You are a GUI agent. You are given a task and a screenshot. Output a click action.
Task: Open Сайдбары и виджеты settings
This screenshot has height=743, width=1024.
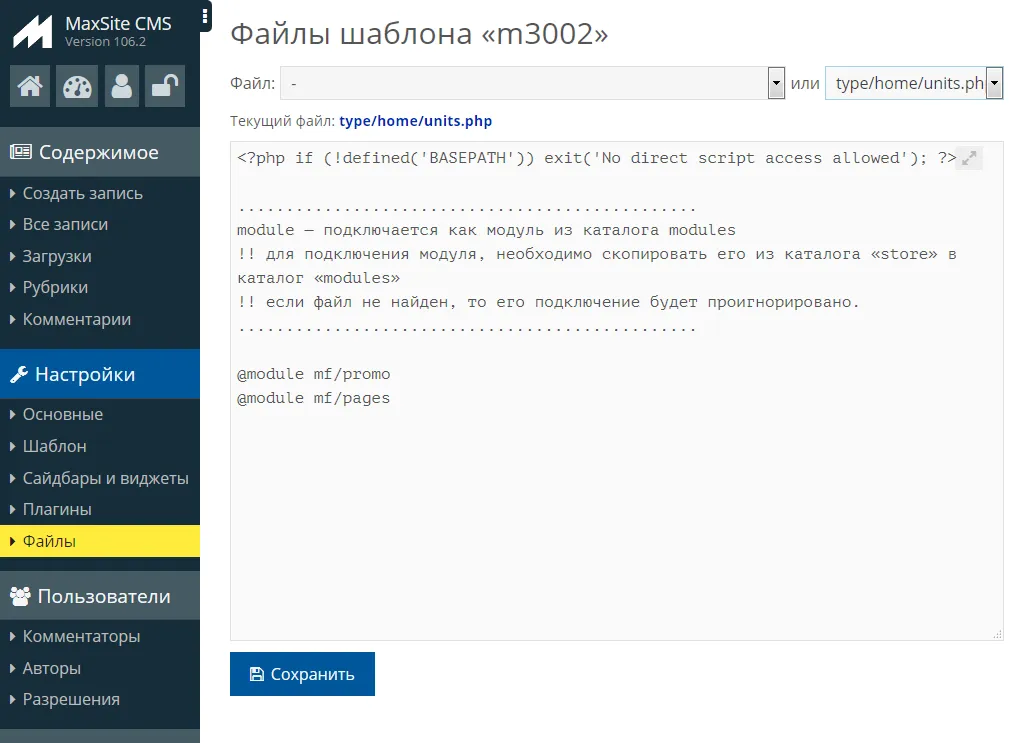[x=105, y=478]
